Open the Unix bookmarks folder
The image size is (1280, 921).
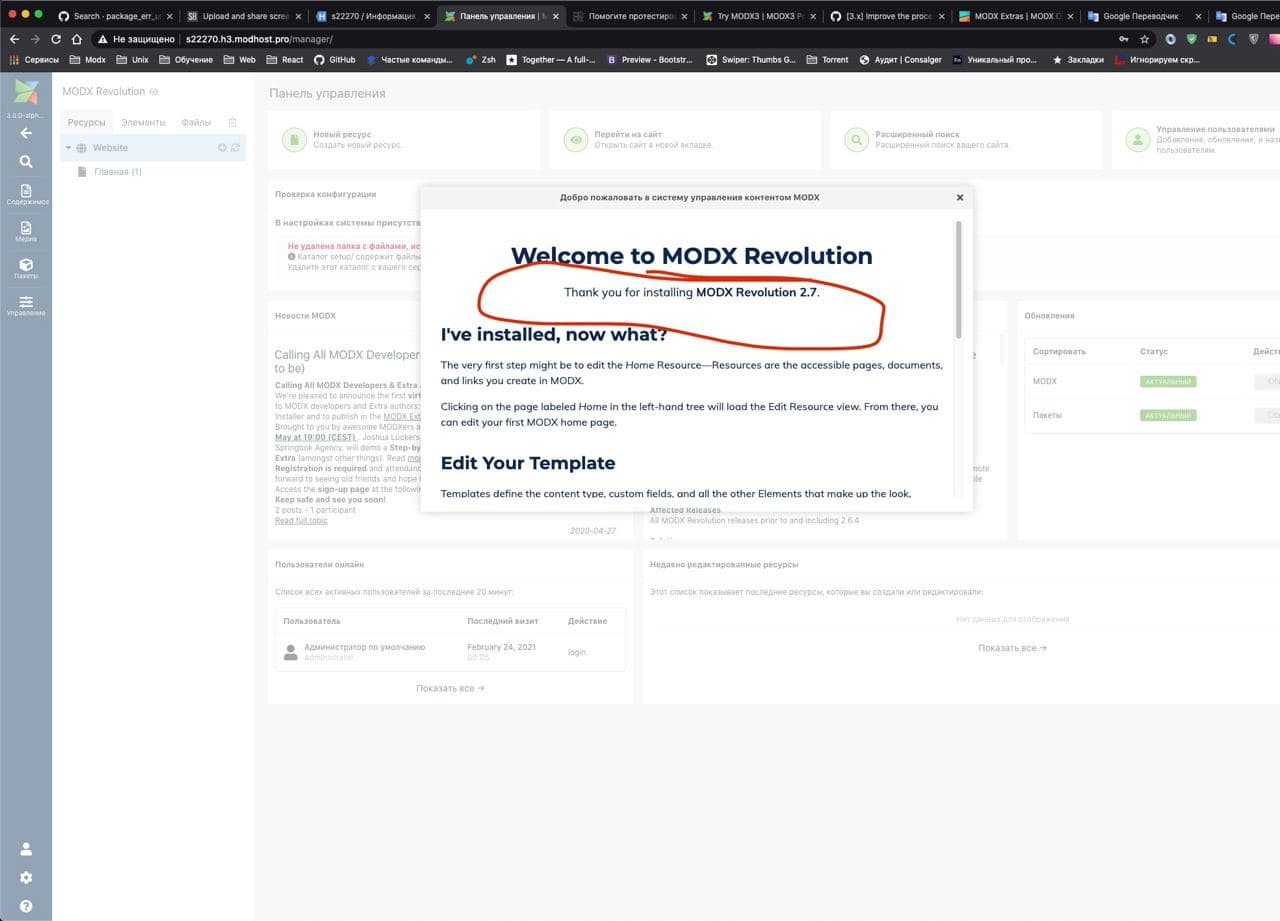[131, 60]
